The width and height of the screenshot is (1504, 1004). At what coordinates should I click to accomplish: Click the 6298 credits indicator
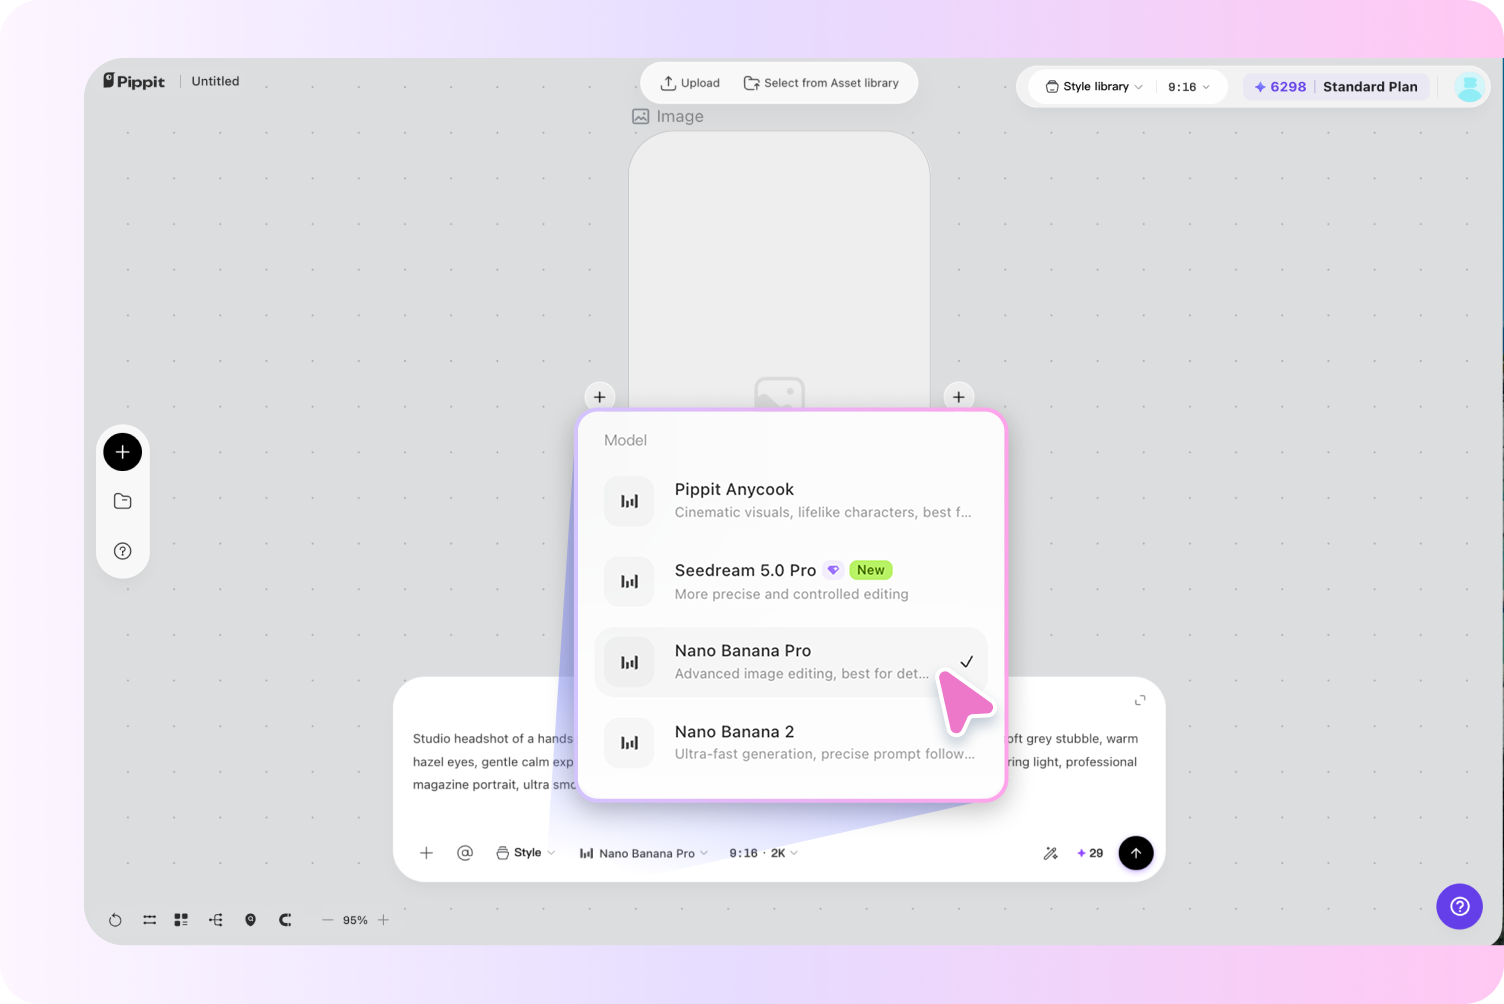click(x=1280, y=87)
